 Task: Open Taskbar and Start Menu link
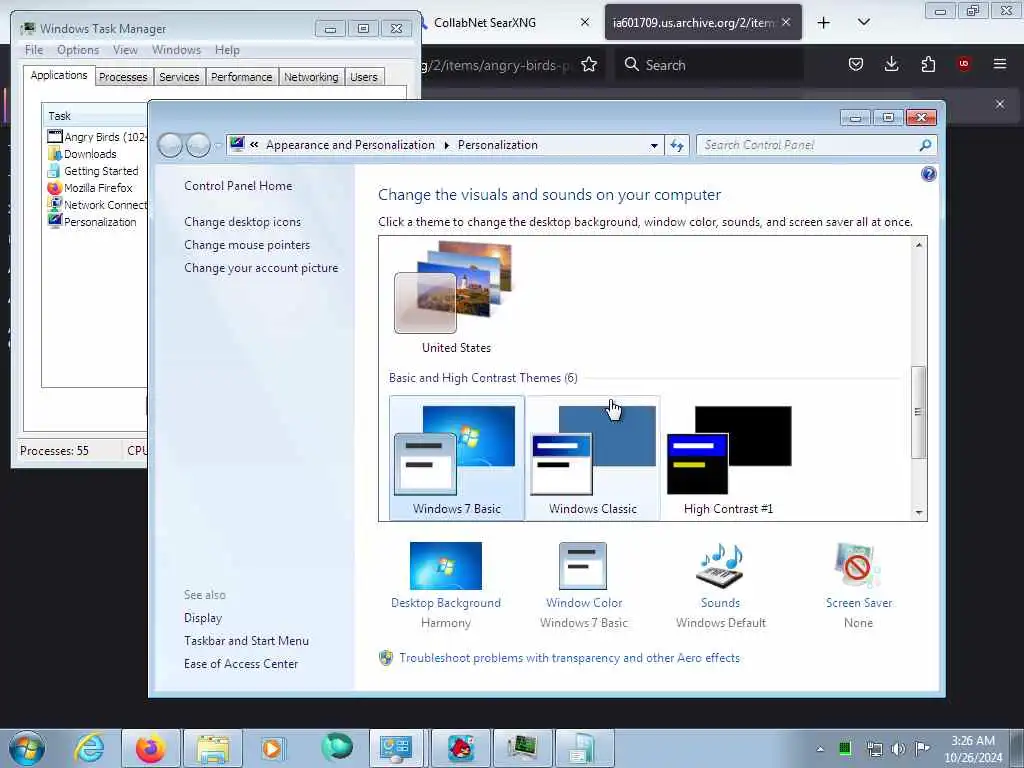click(246, 641)
